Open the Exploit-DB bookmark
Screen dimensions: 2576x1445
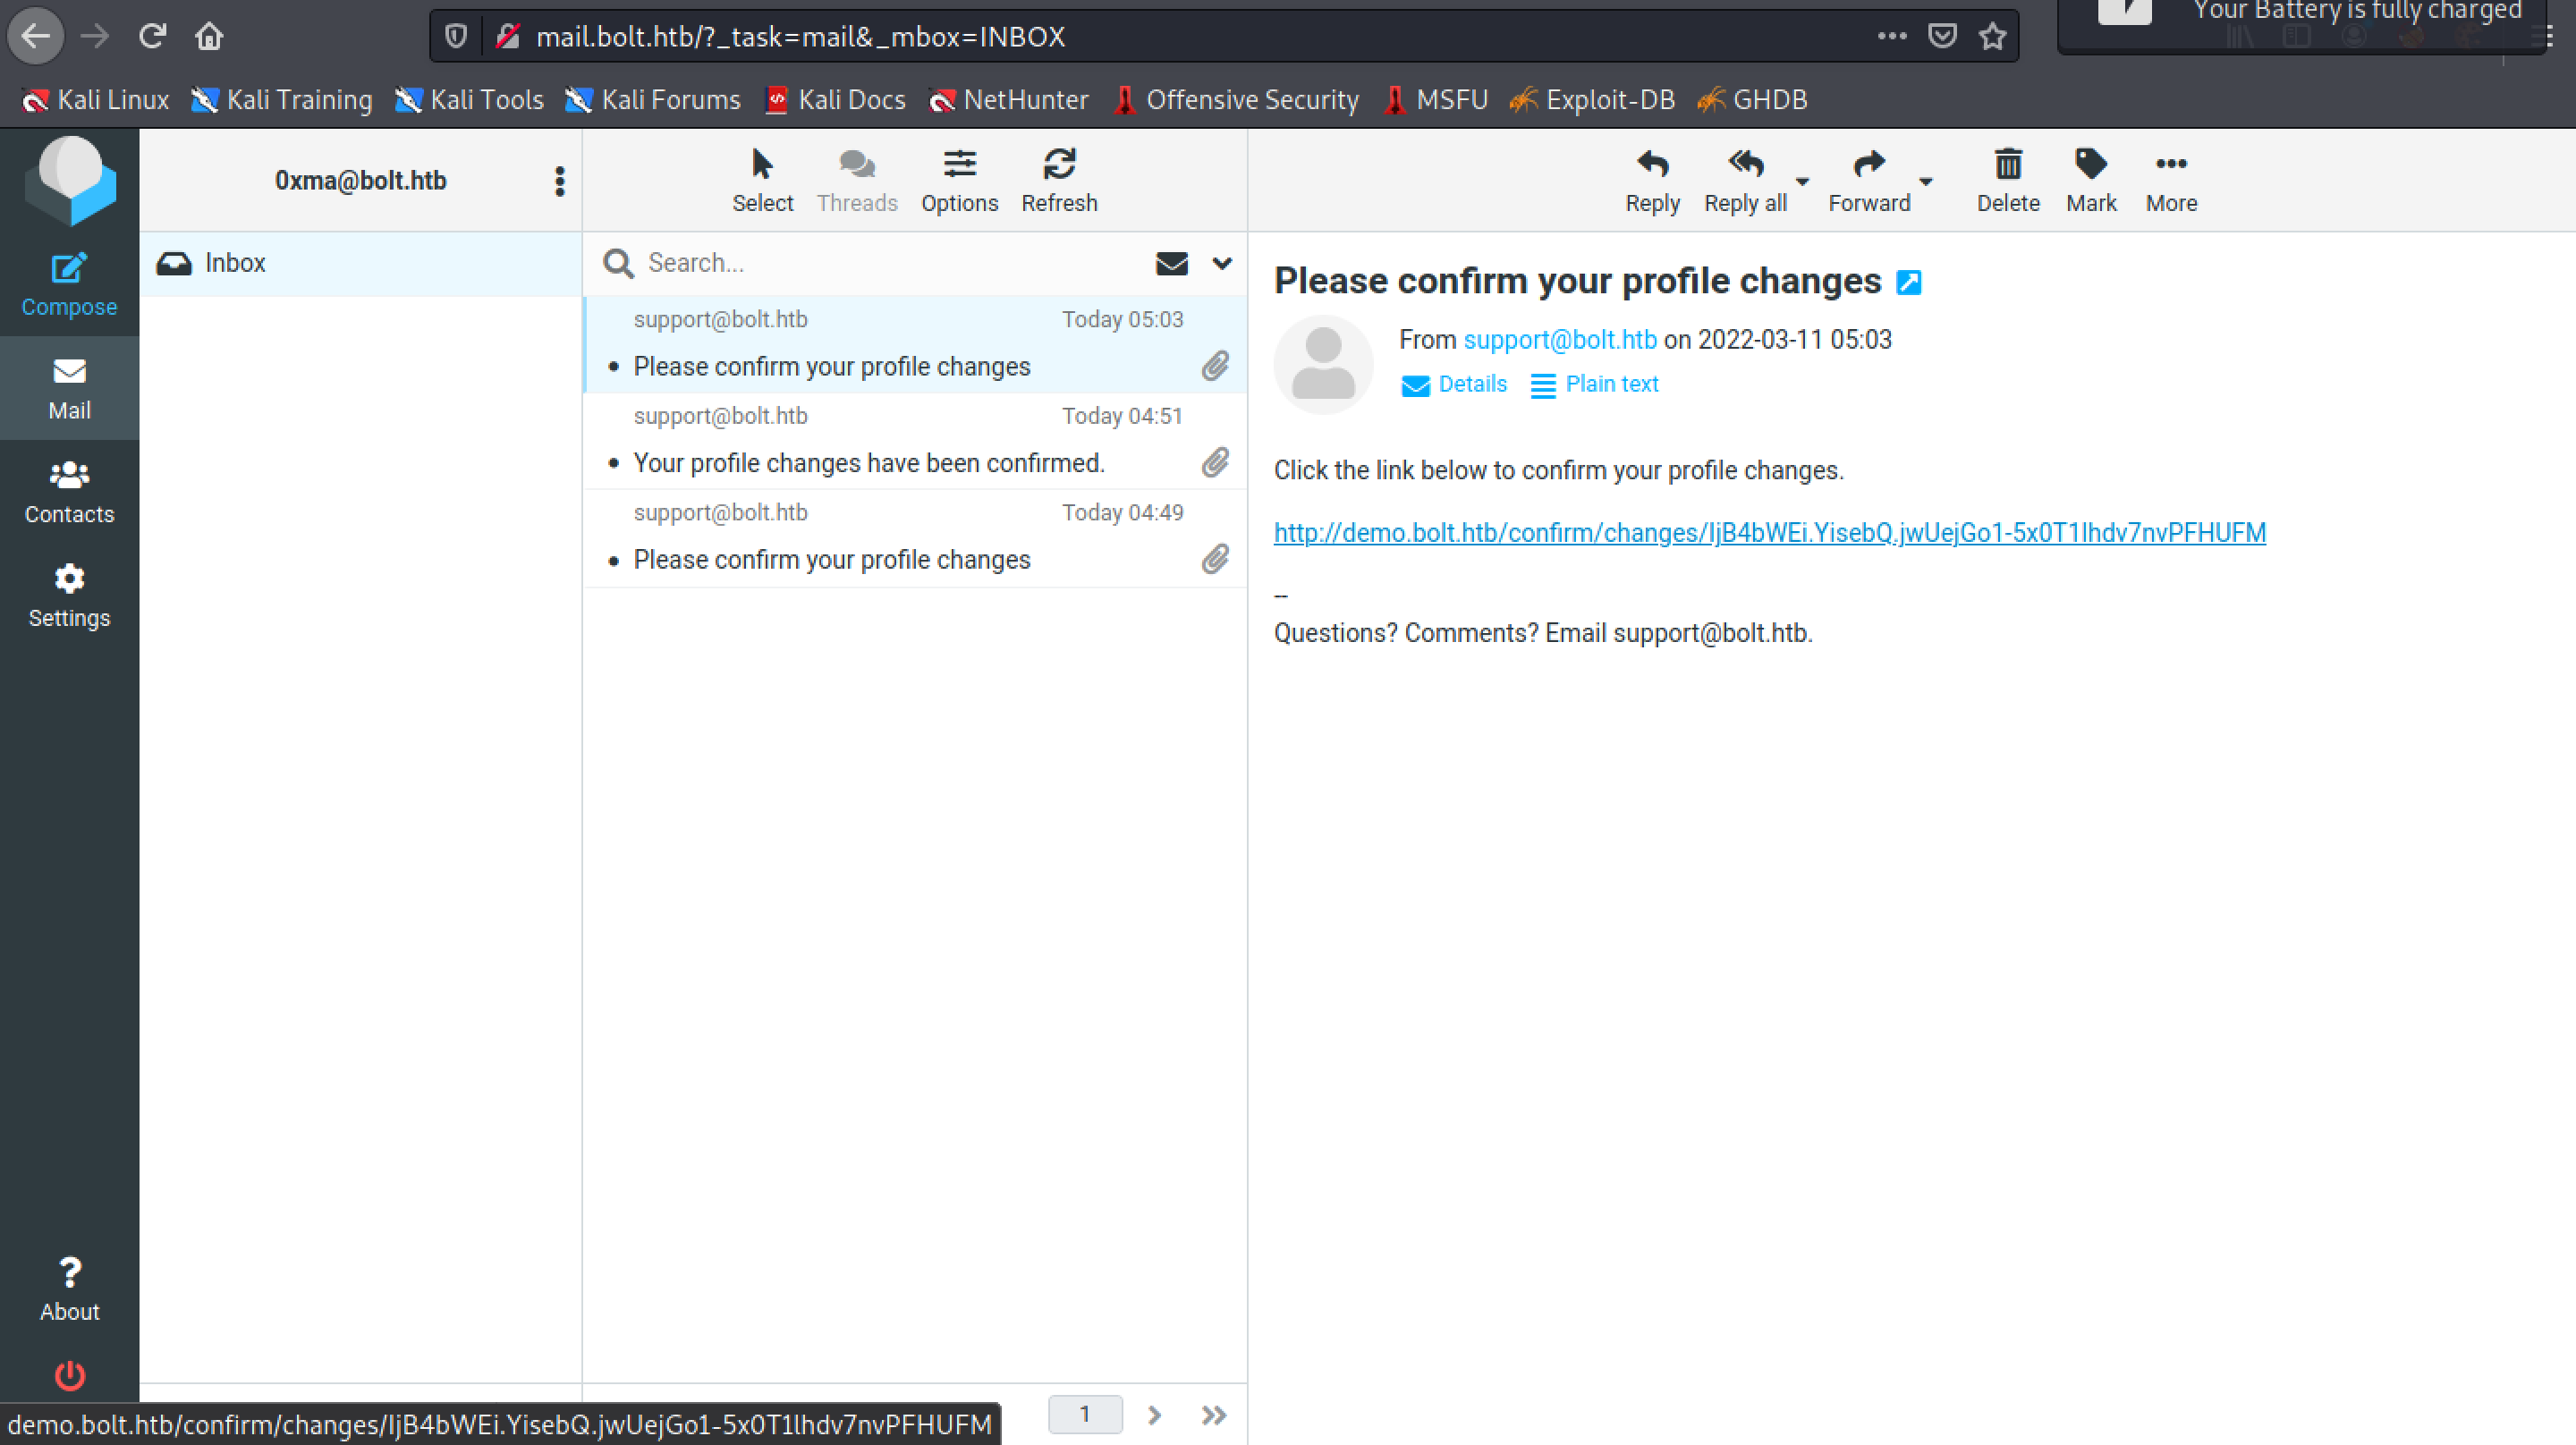[1592, 100]
